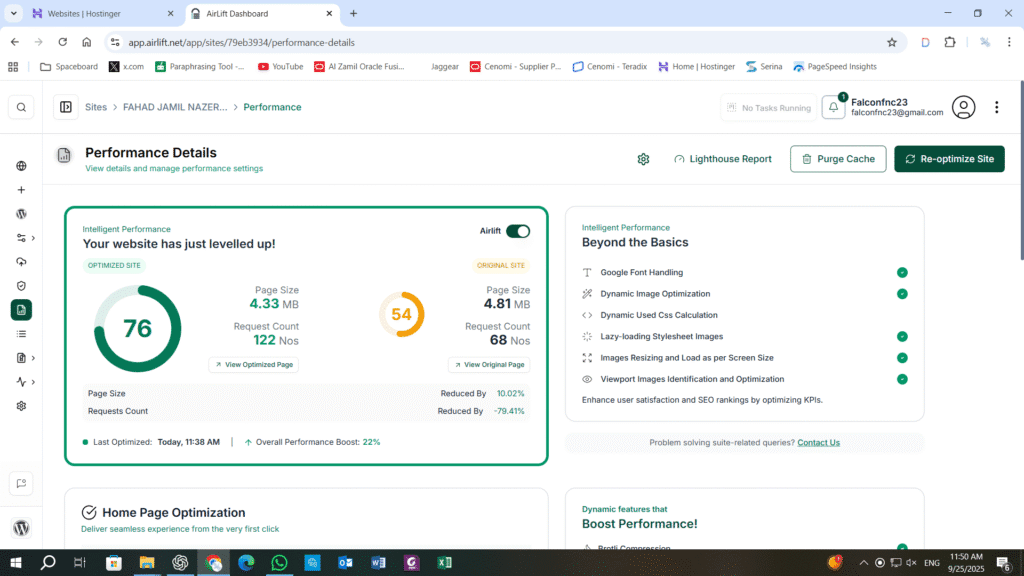Open the user account avatar icon
The image size is (1024, 576).
pos(963,107)
